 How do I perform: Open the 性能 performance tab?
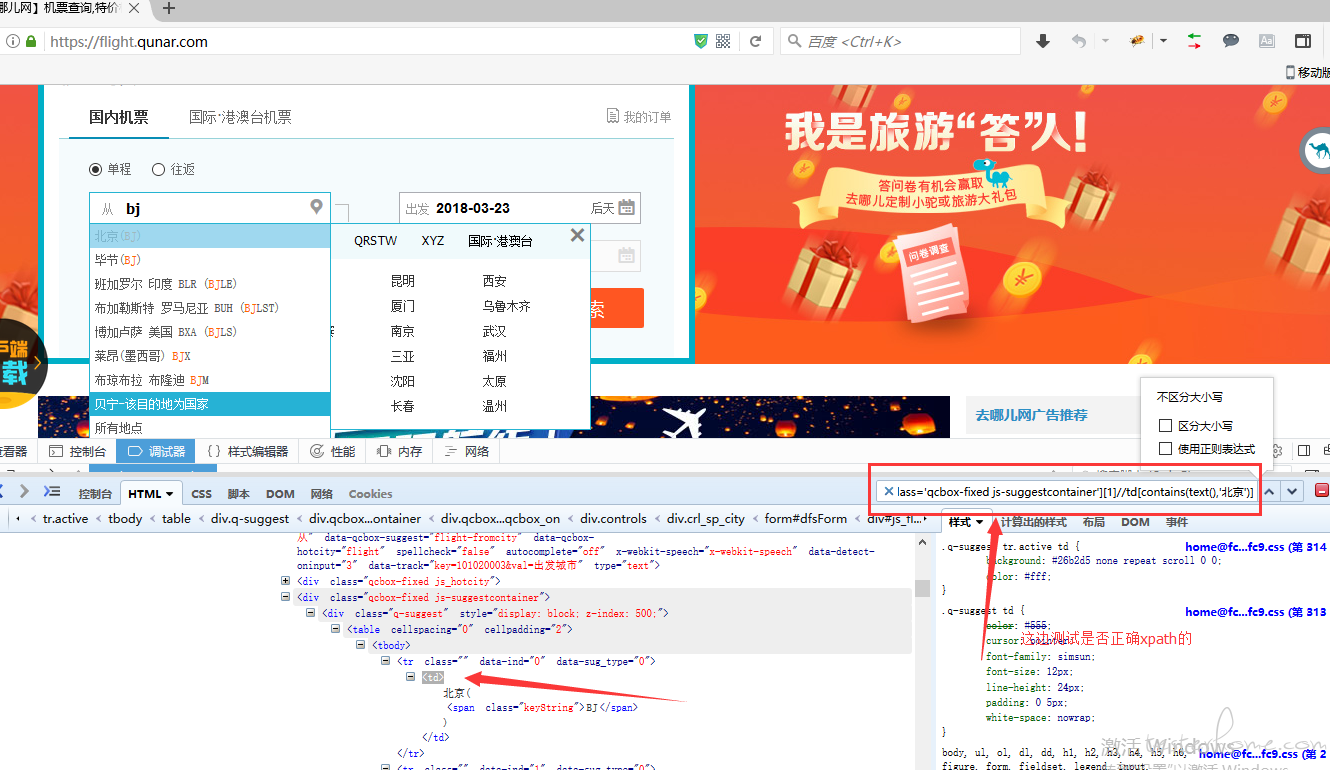[x=332, y=451]
